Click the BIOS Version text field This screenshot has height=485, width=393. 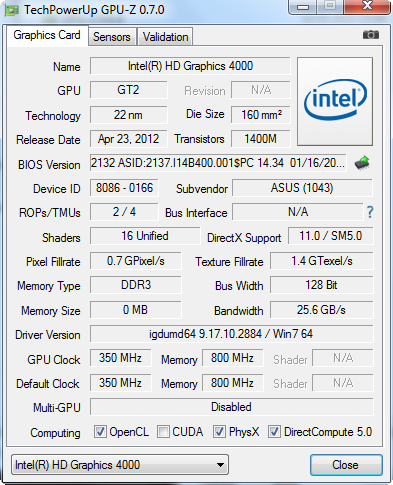click(x=218, y=163)
